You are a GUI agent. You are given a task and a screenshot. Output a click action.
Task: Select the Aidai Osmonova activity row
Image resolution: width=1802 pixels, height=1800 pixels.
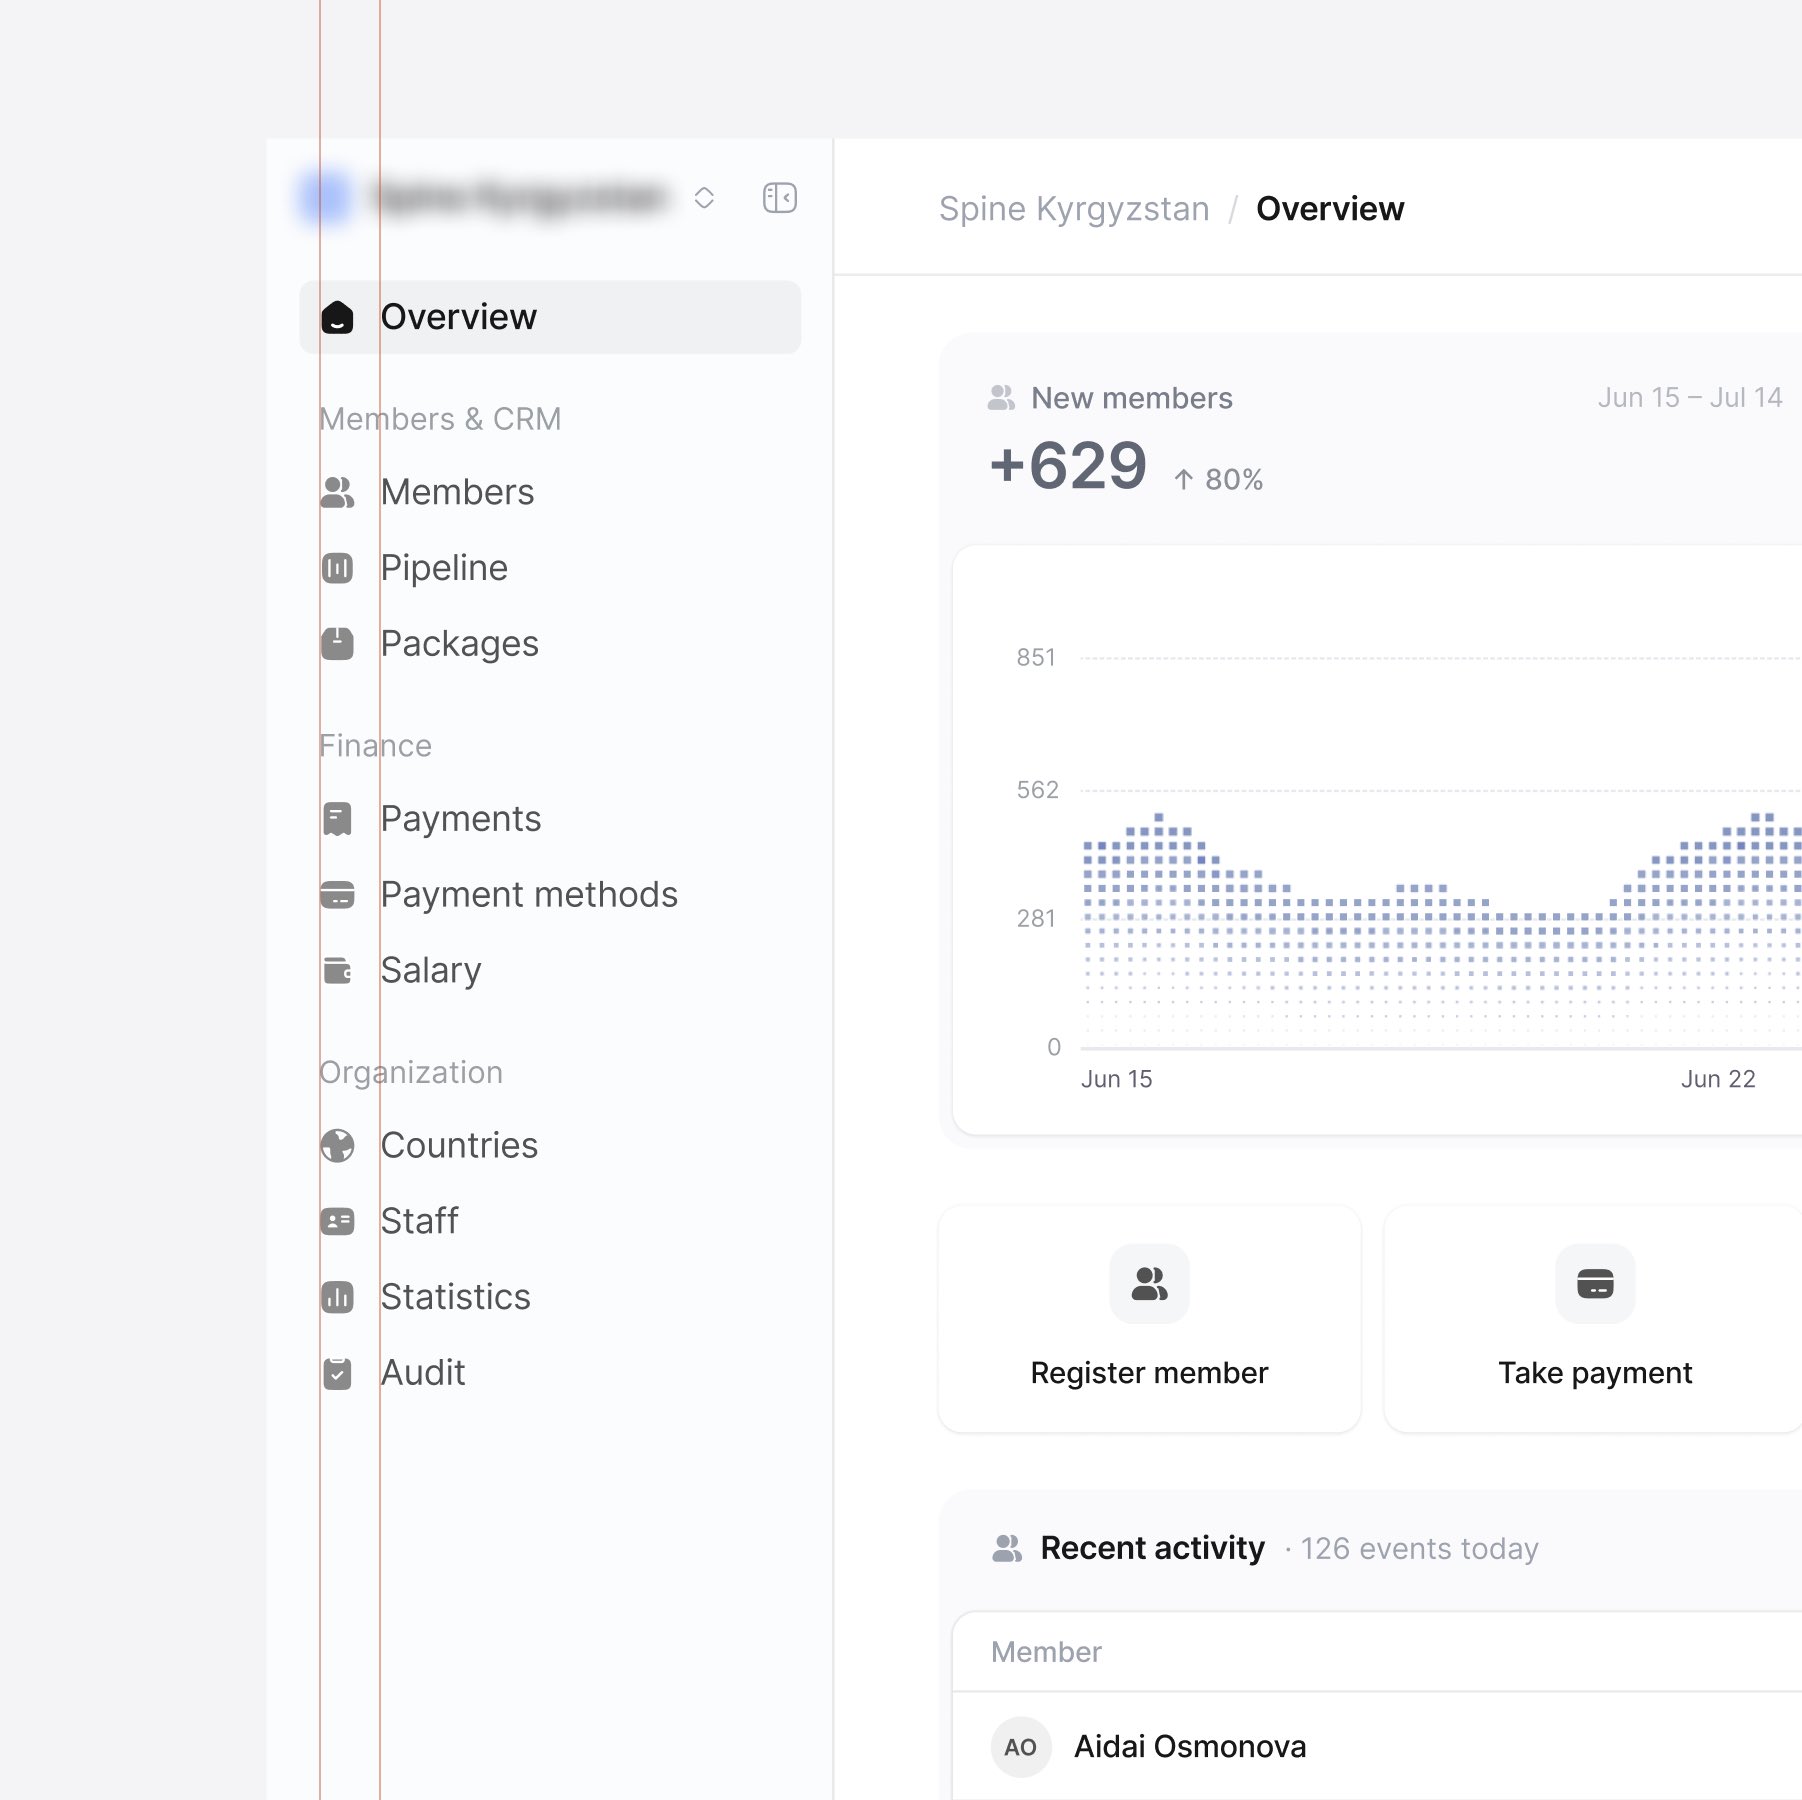click(1377, 1747)
